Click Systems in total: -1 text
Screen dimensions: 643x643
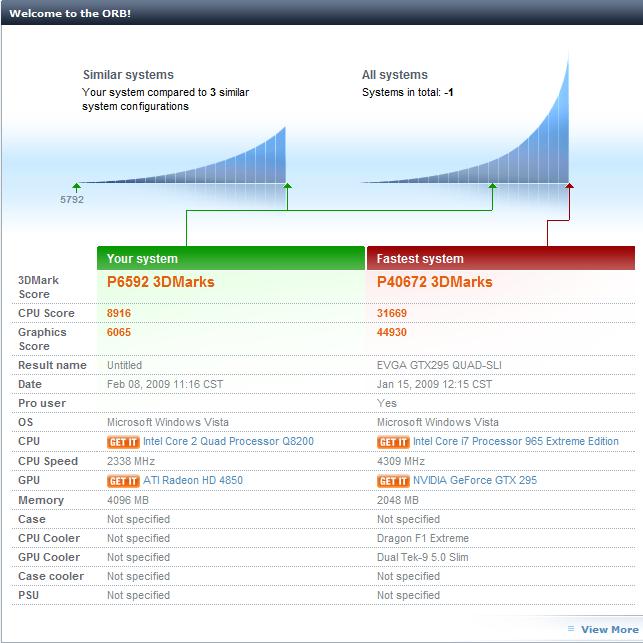[x=408, y=92]
